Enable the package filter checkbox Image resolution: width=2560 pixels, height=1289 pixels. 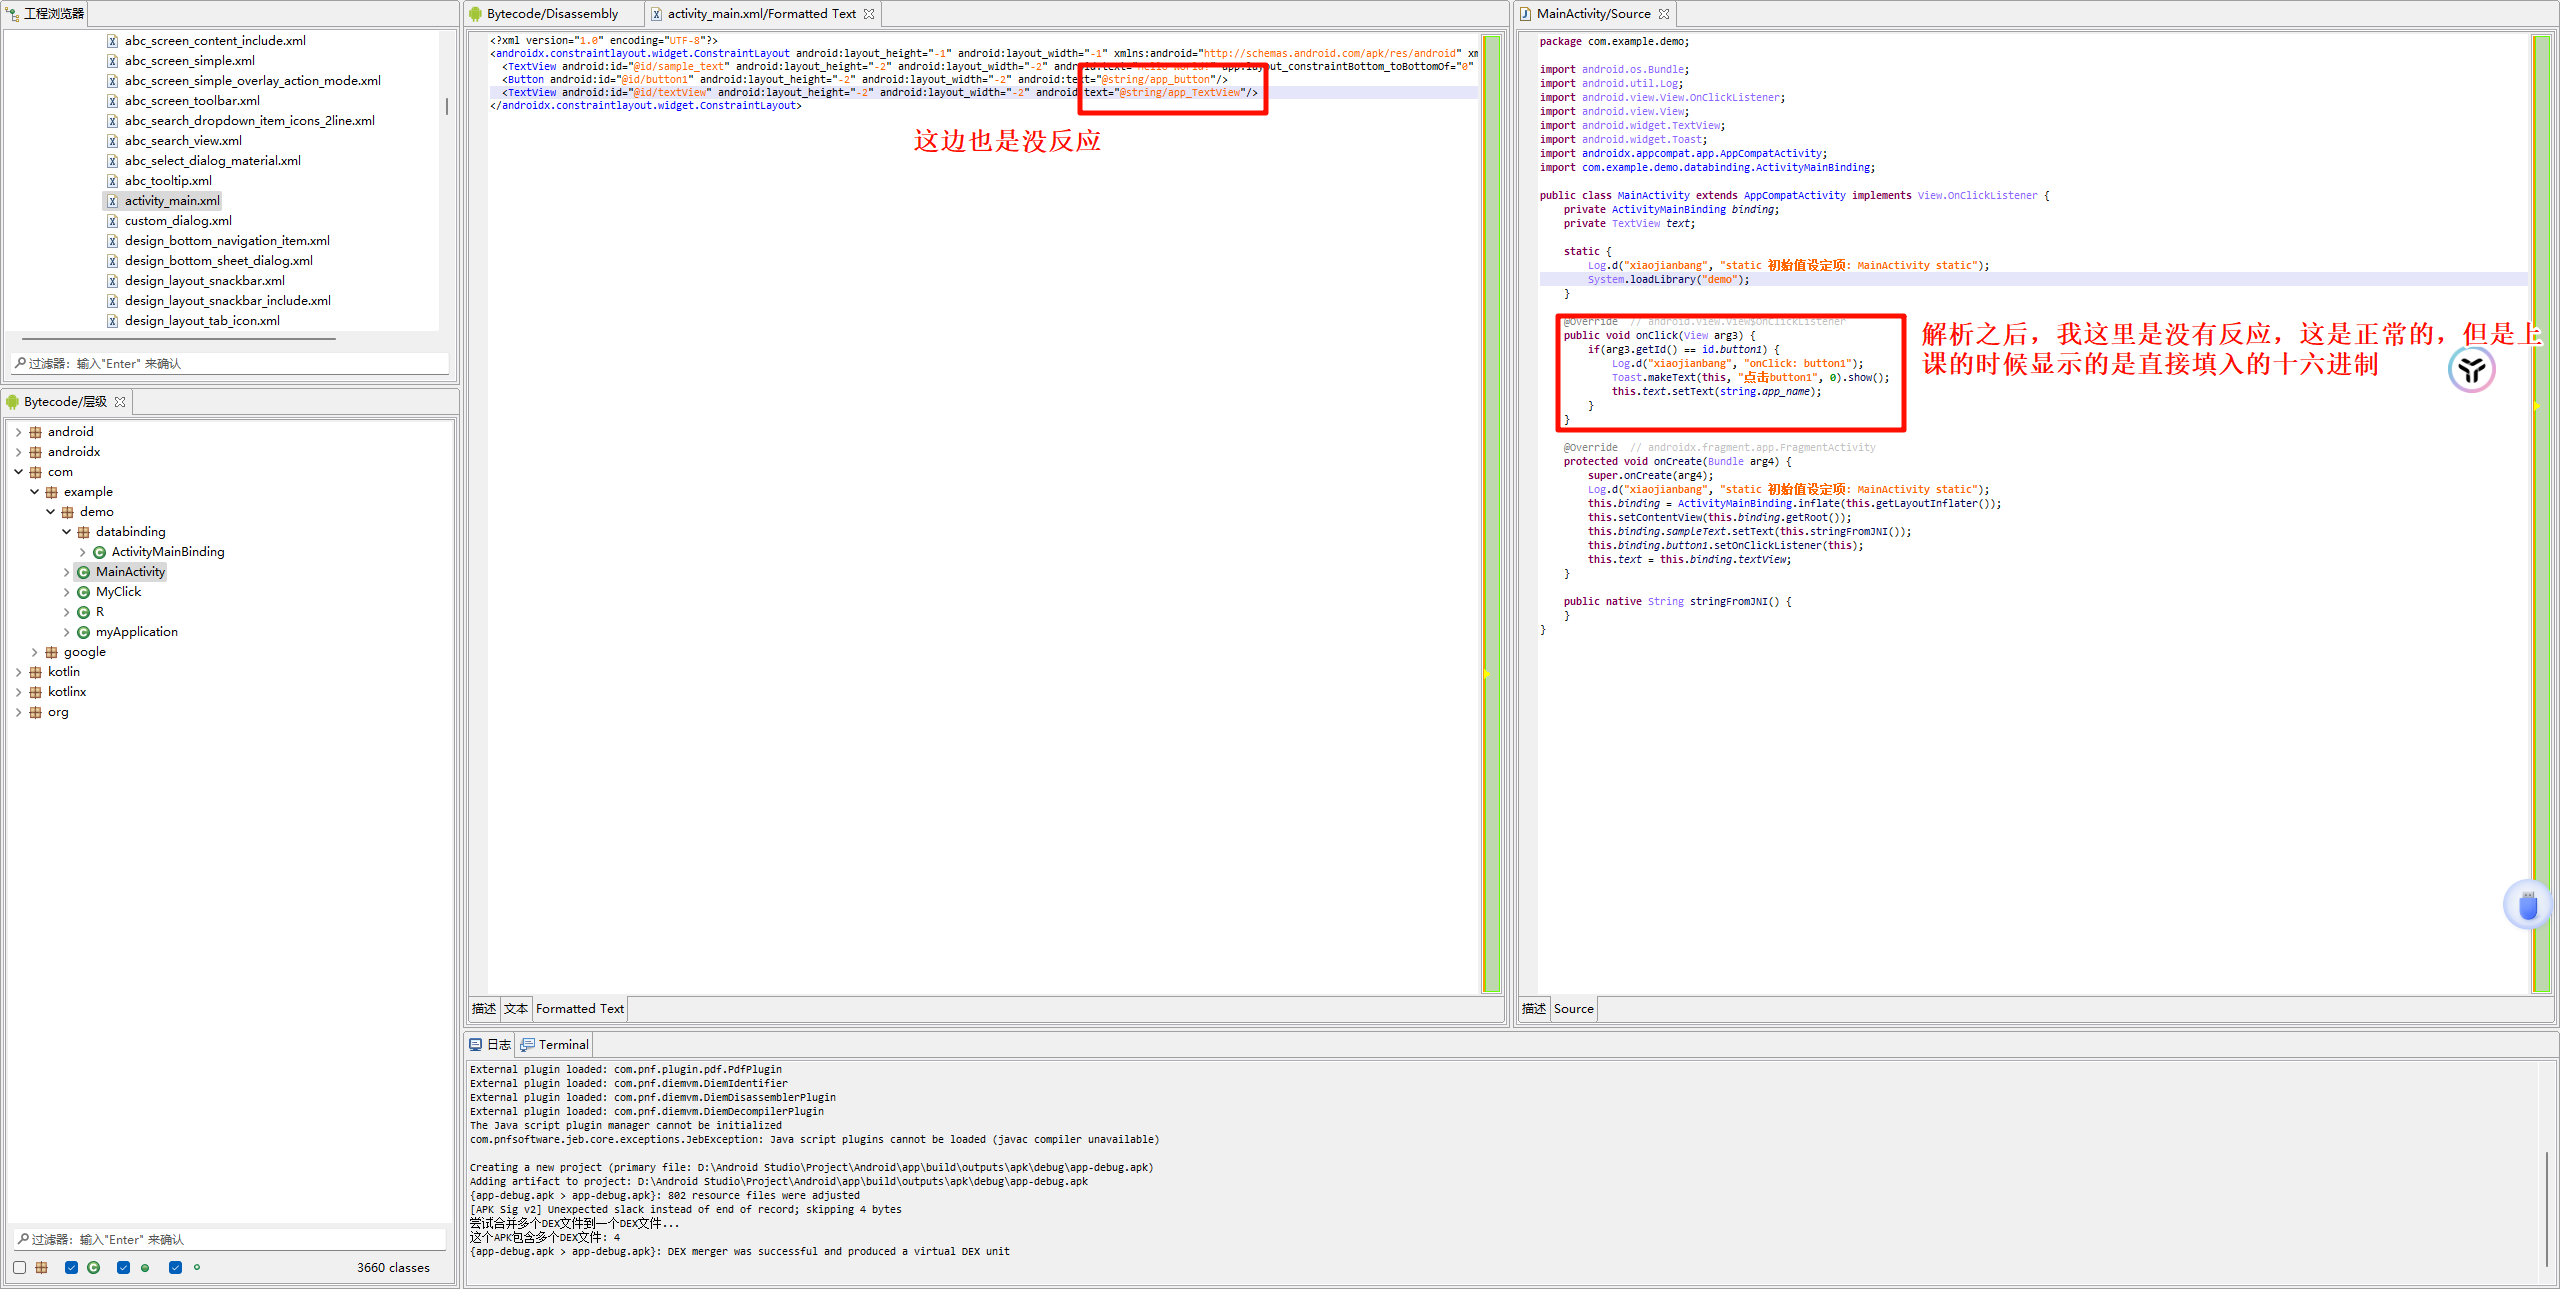coord(19,1267)
